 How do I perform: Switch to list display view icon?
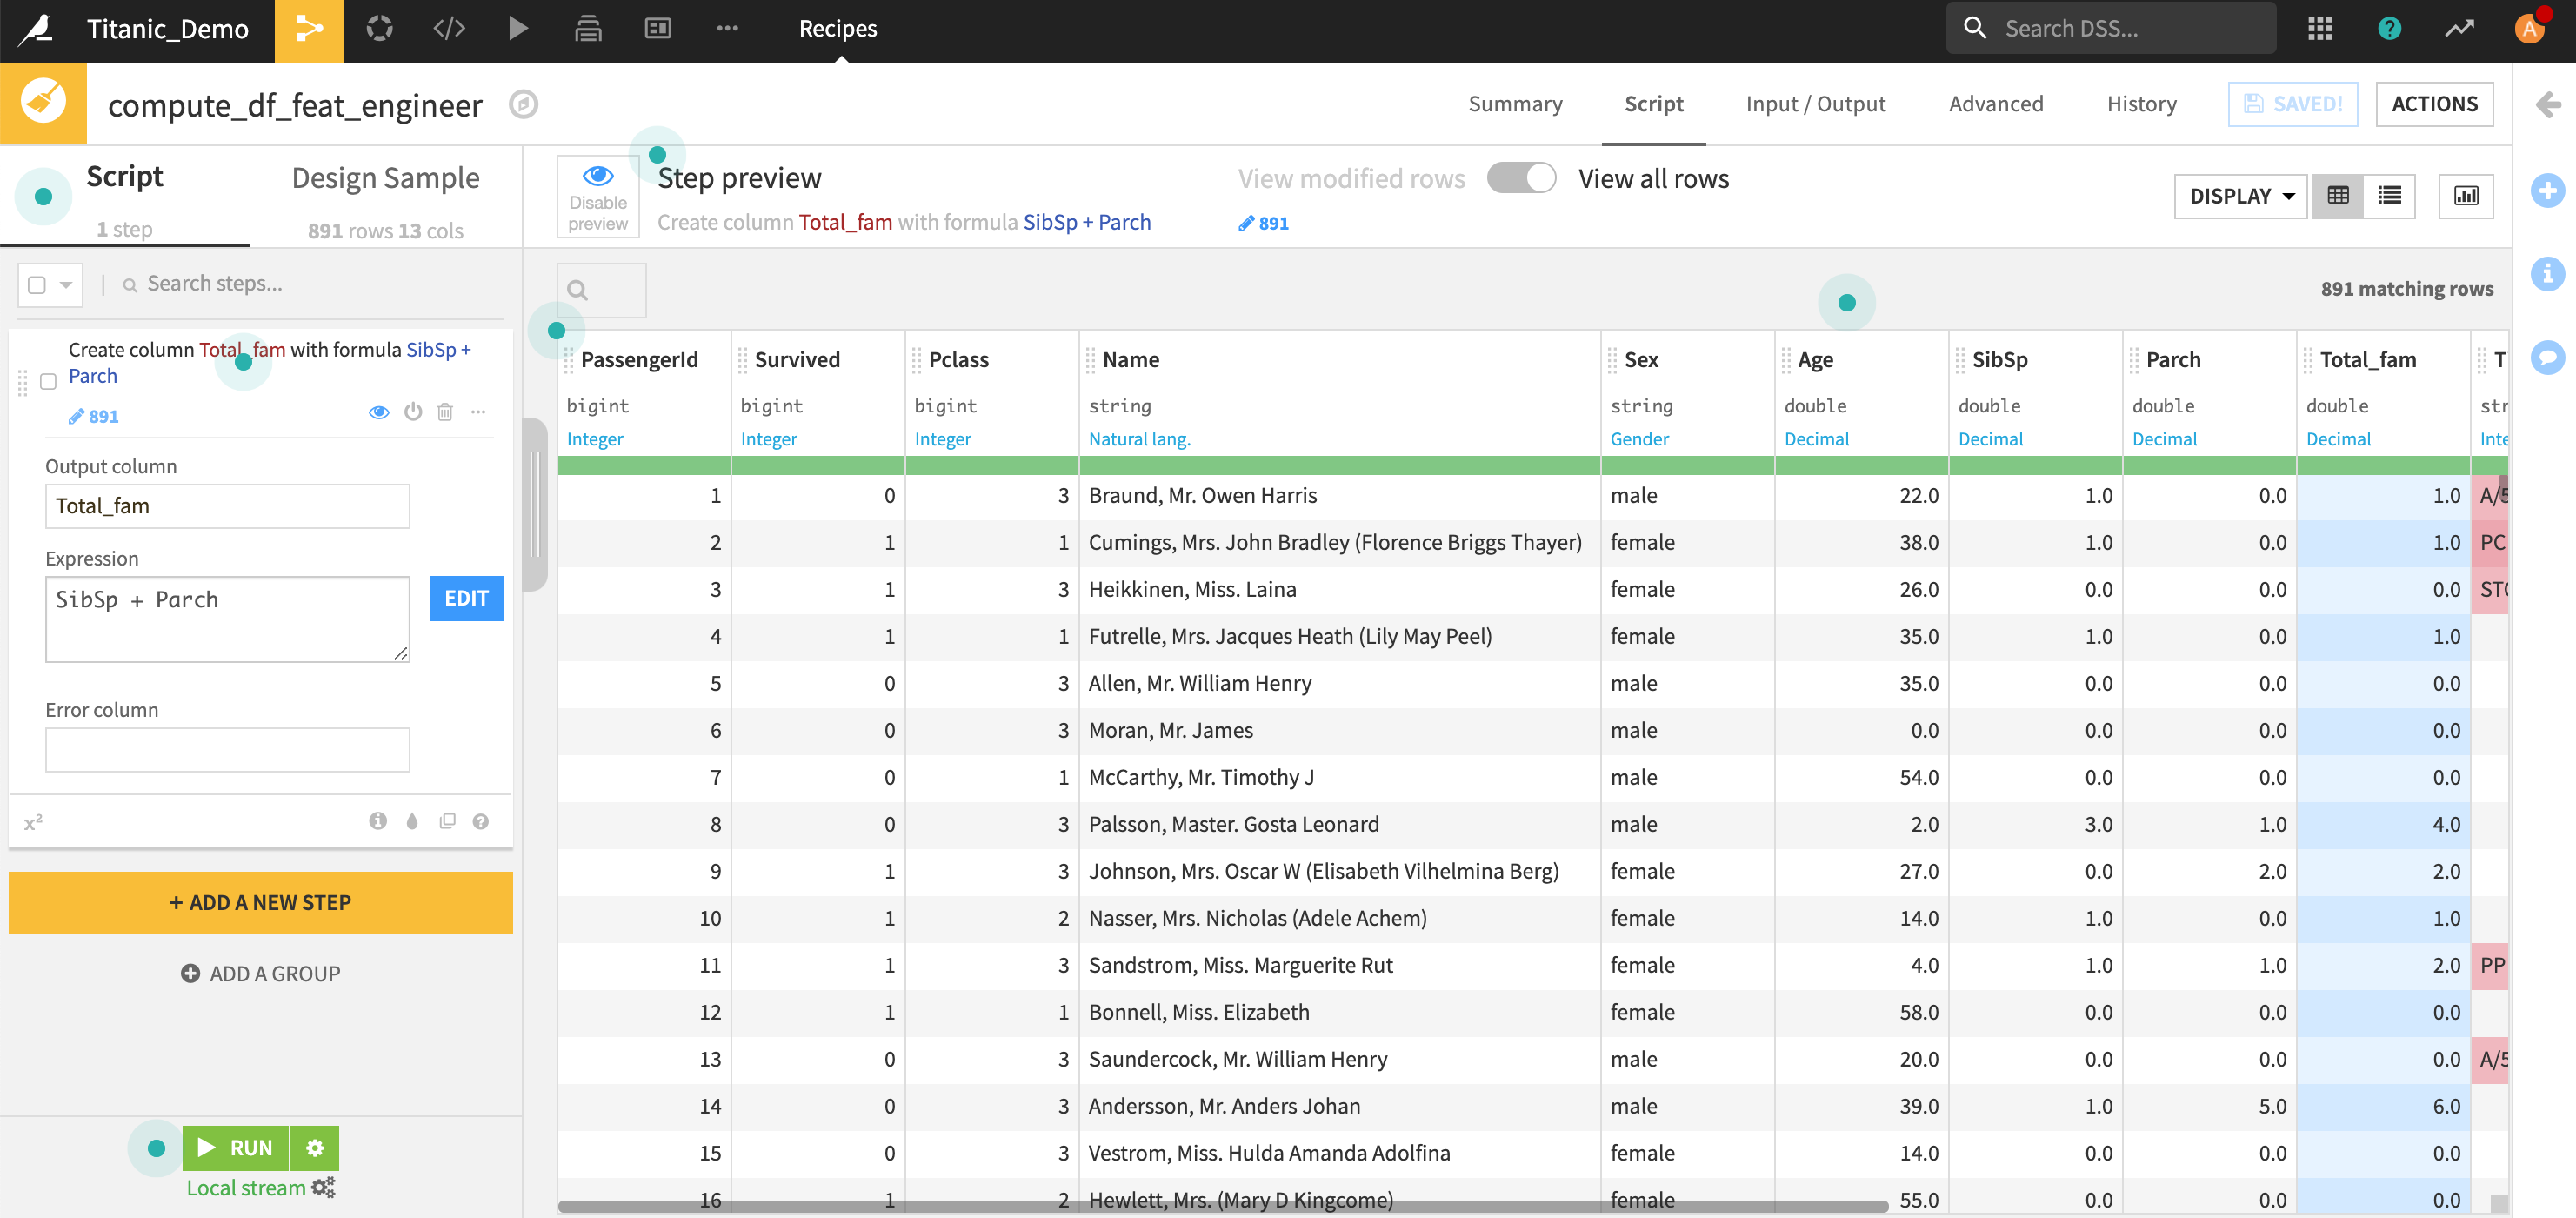point(2389,196)
